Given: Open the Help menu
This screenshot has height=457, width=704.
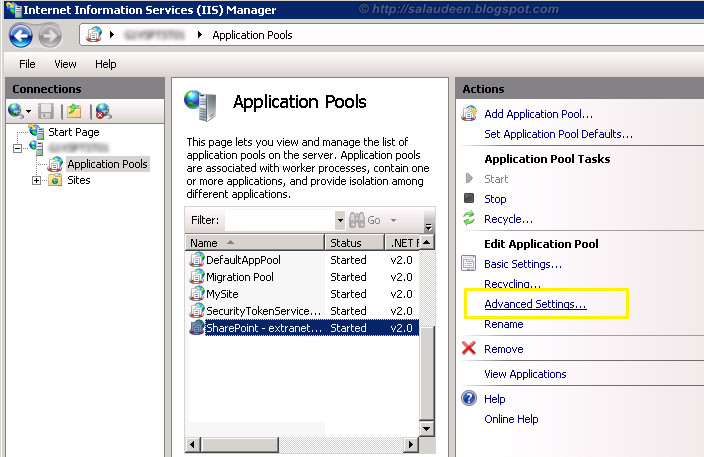Looking at the screenshot, I should (106, 64).
